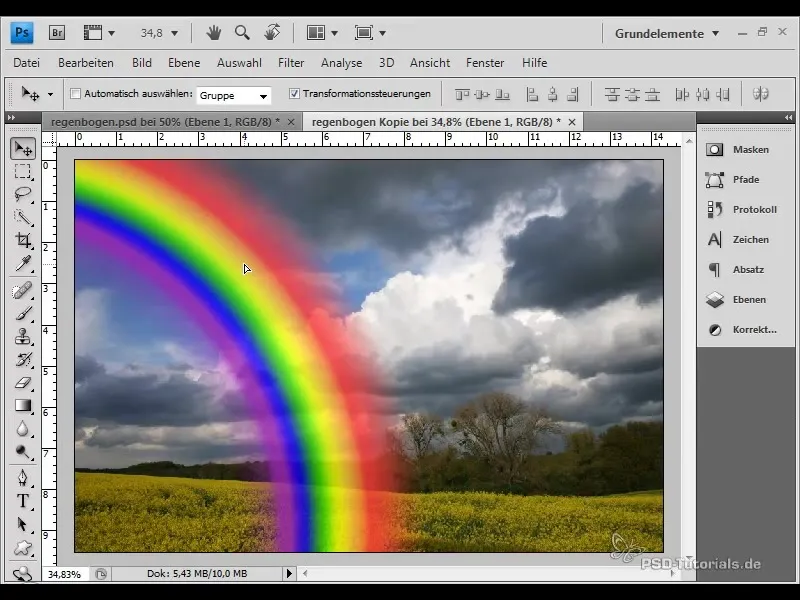The height and width of the screenshot is (600, 800).
Task: Open the Datei menu
Action: [x=27, y=63]
